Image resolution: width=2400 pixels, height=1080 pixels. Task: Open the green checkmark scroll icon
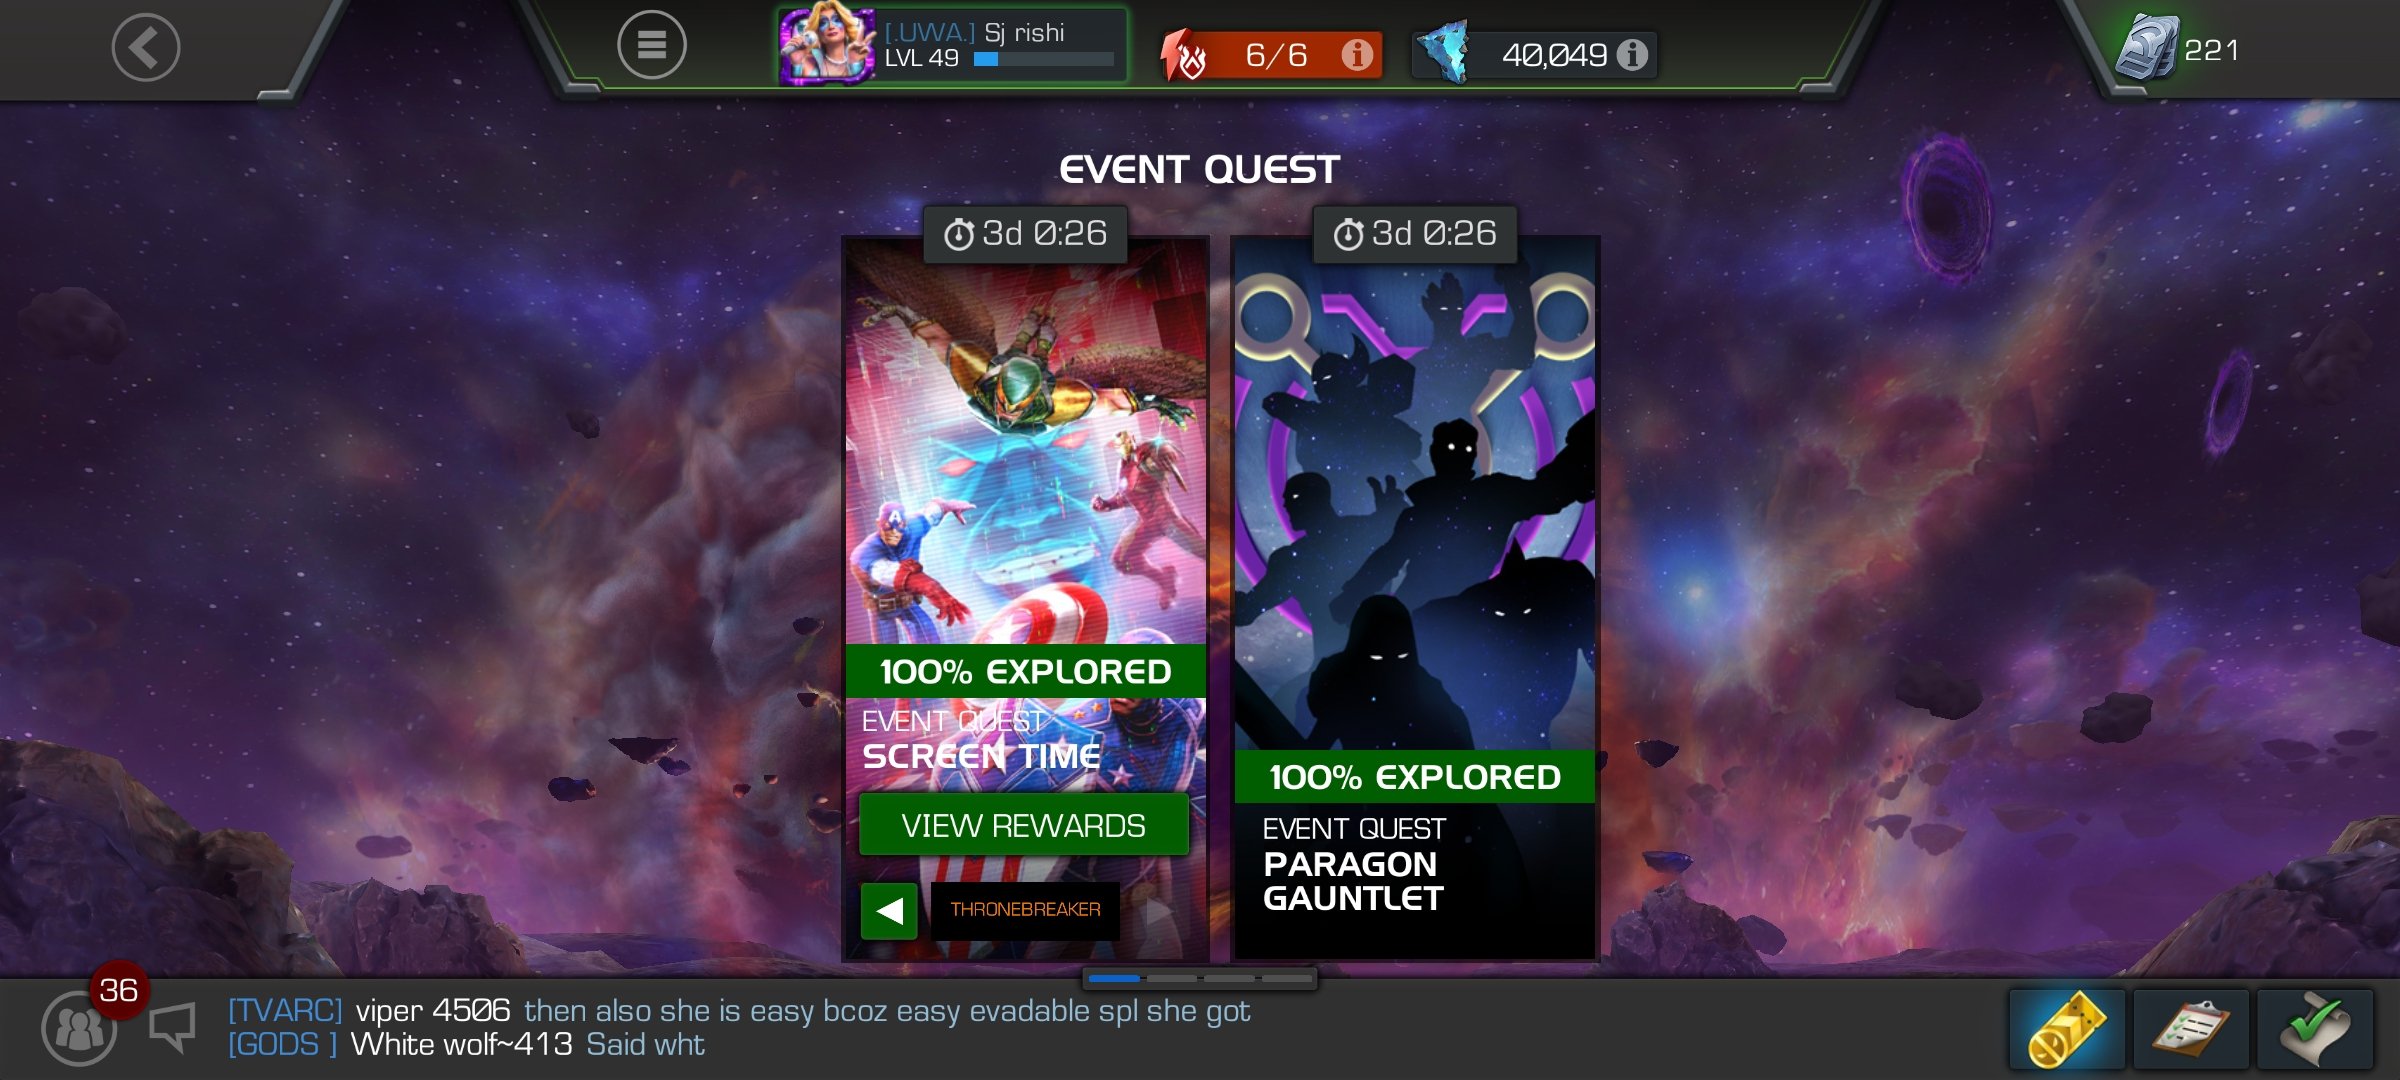(2315, 1029)
